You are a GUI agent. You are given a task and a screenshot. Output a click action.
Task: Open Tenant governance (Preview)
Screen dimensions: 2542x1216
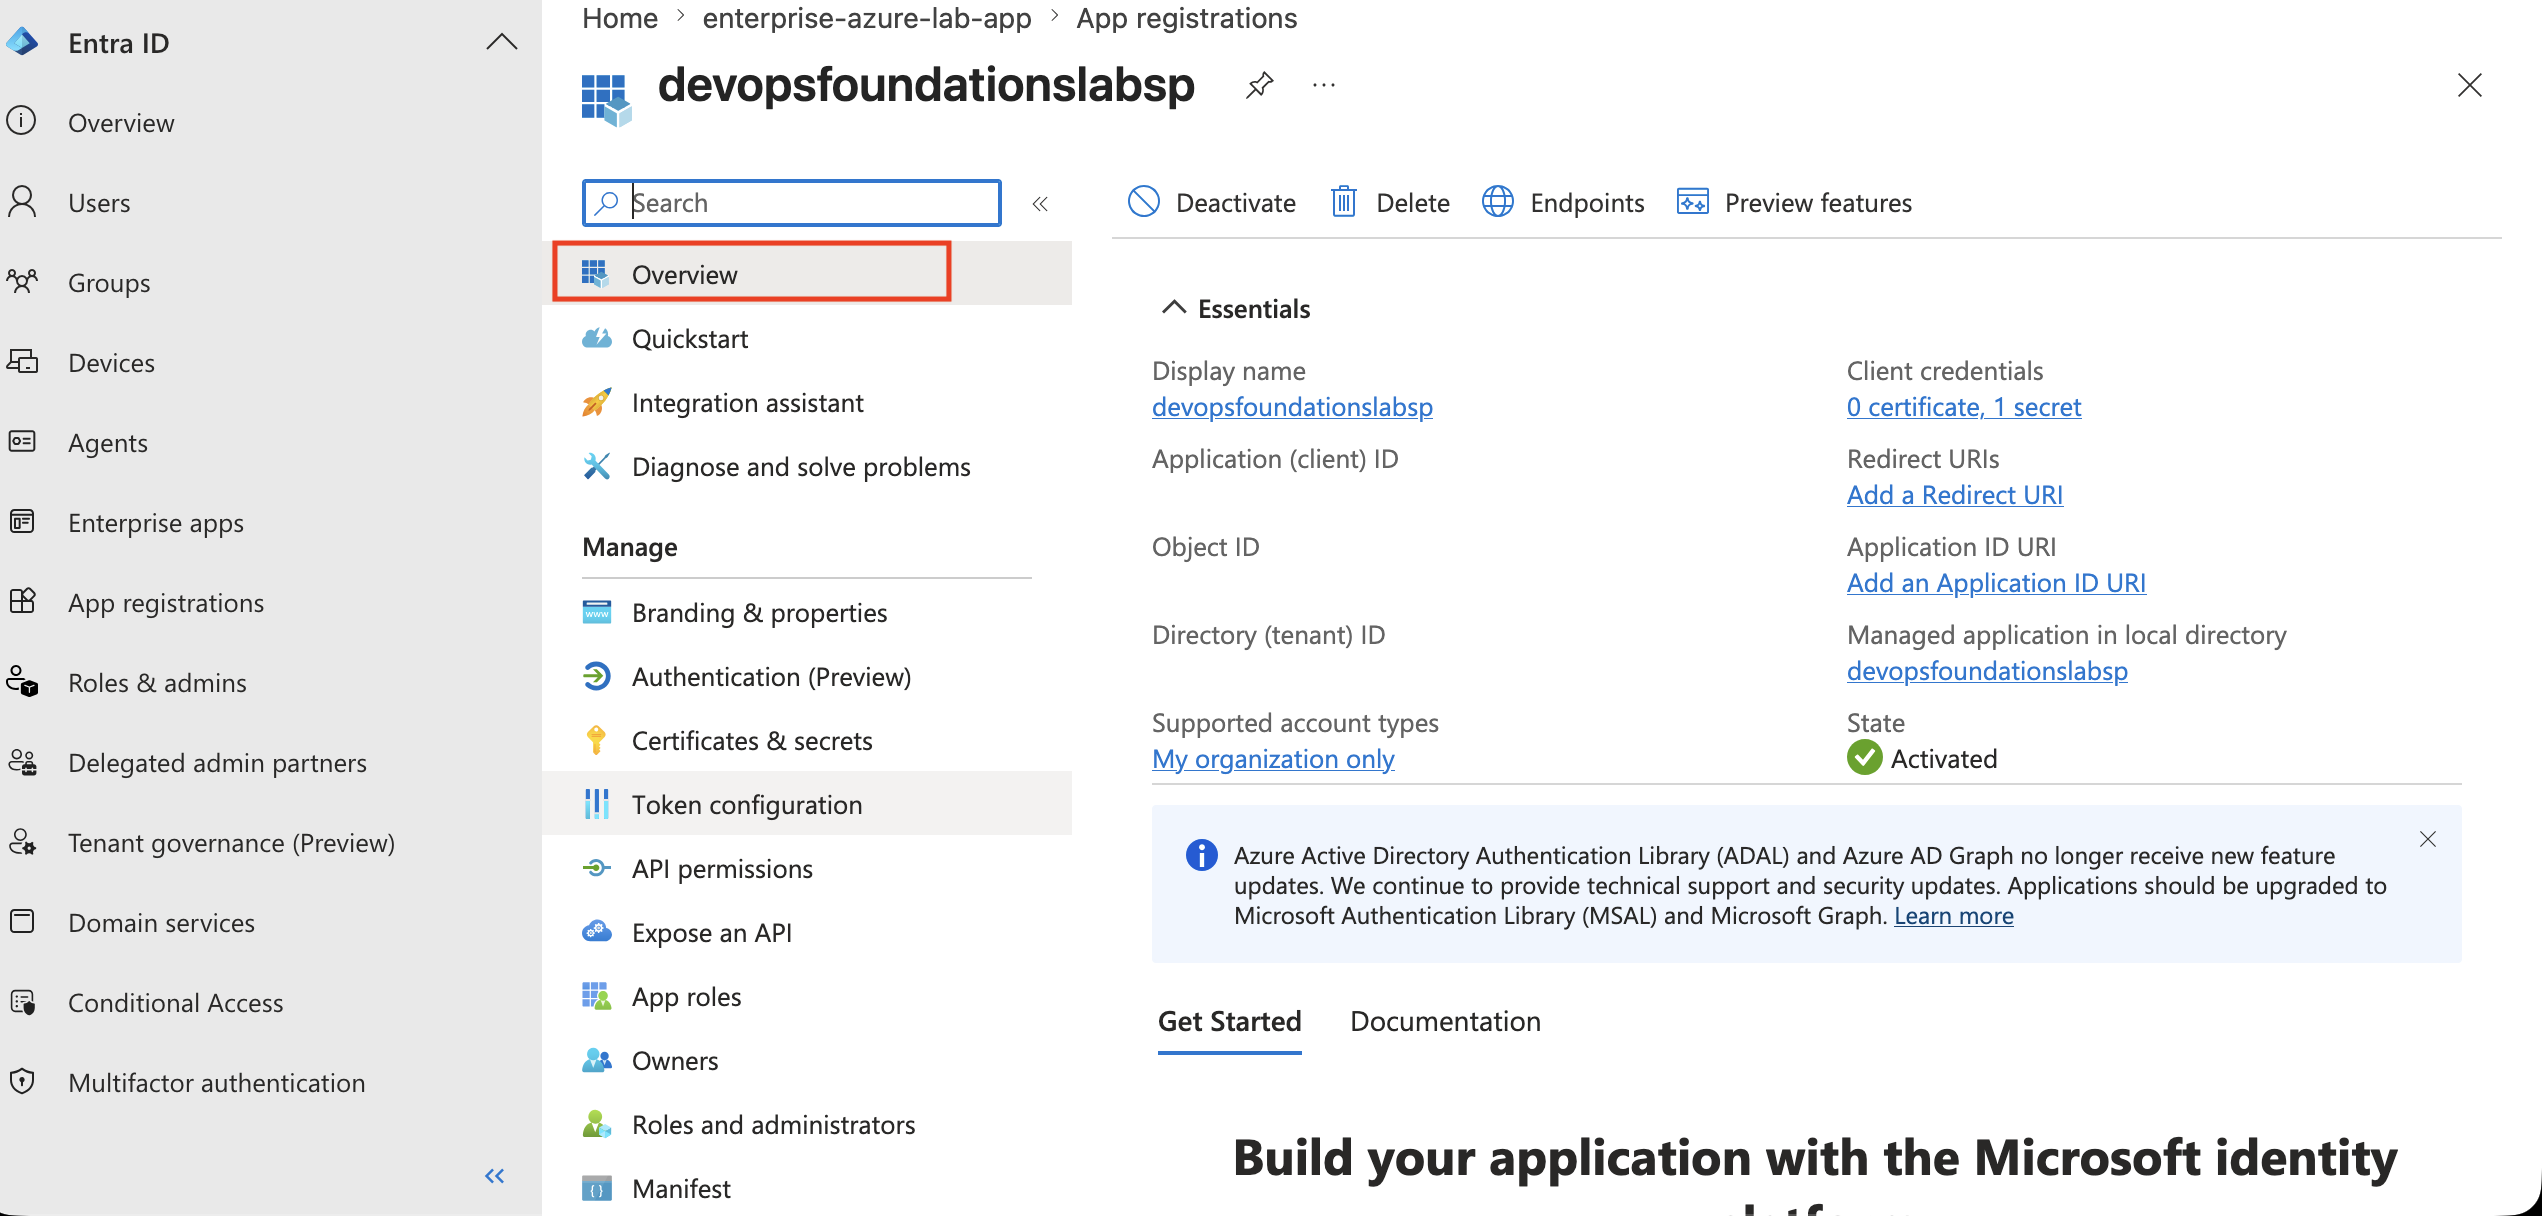click(x=231, y=843)
